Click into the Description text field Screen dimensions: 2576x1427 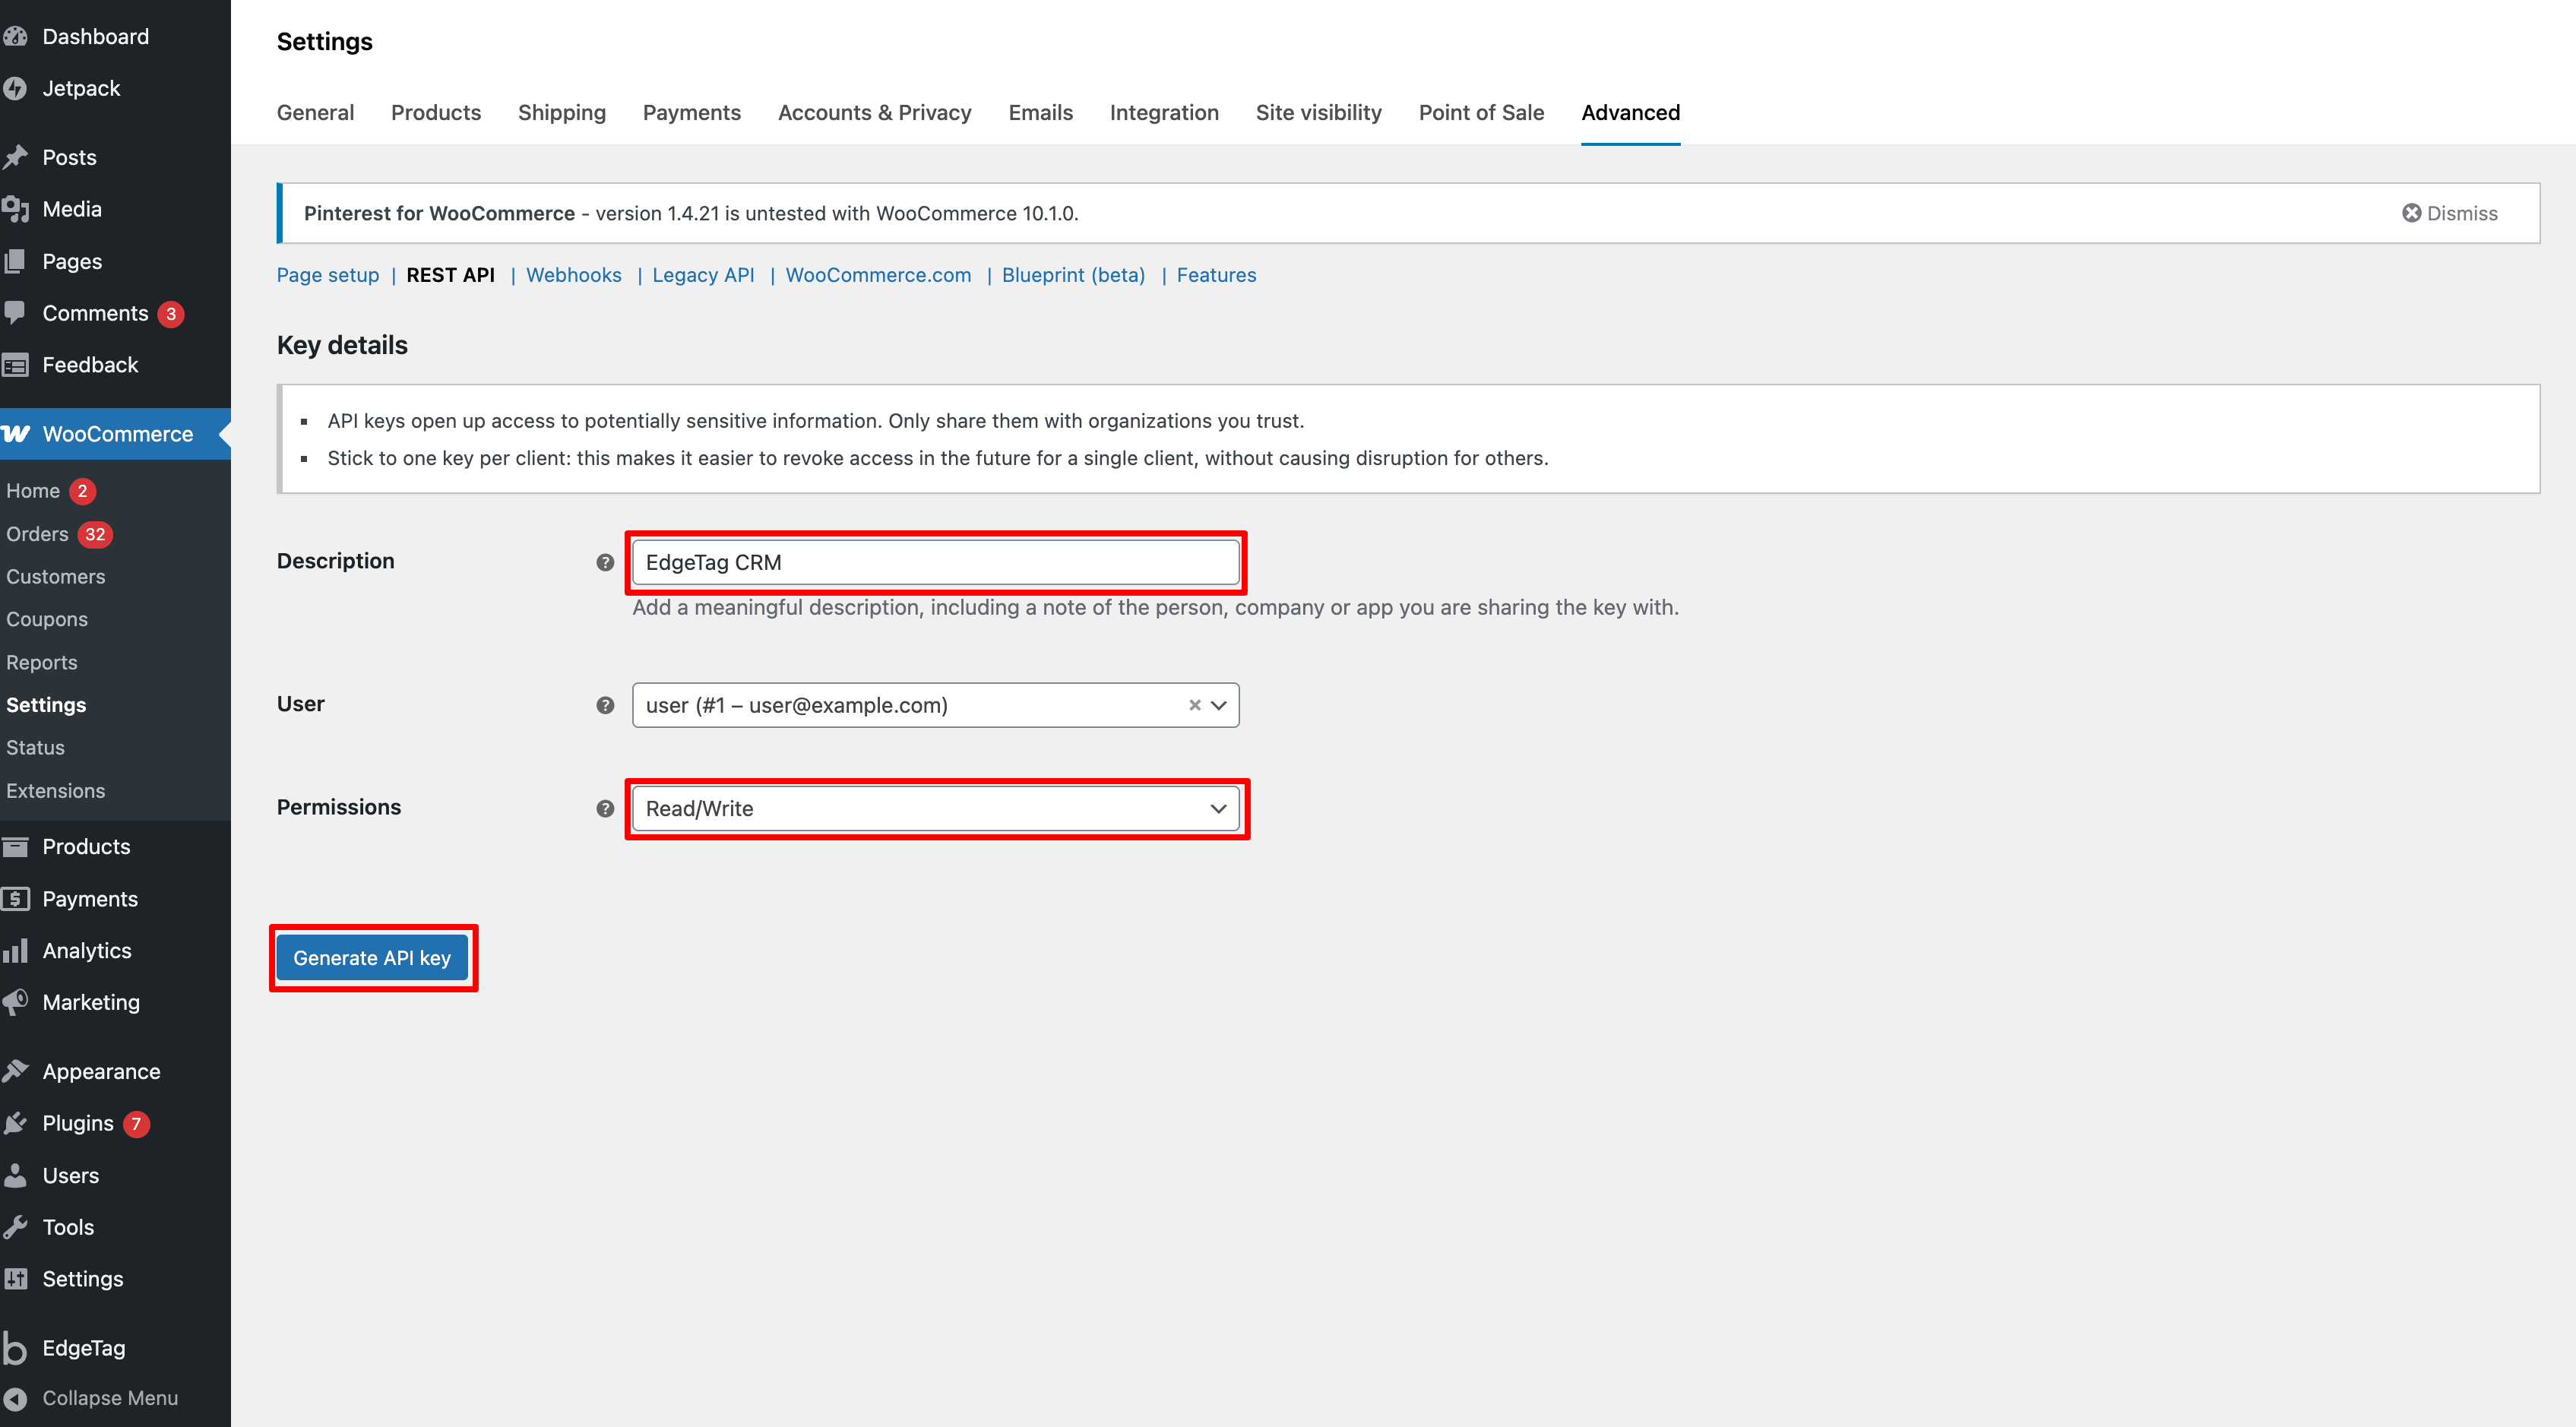click(934, 562)
